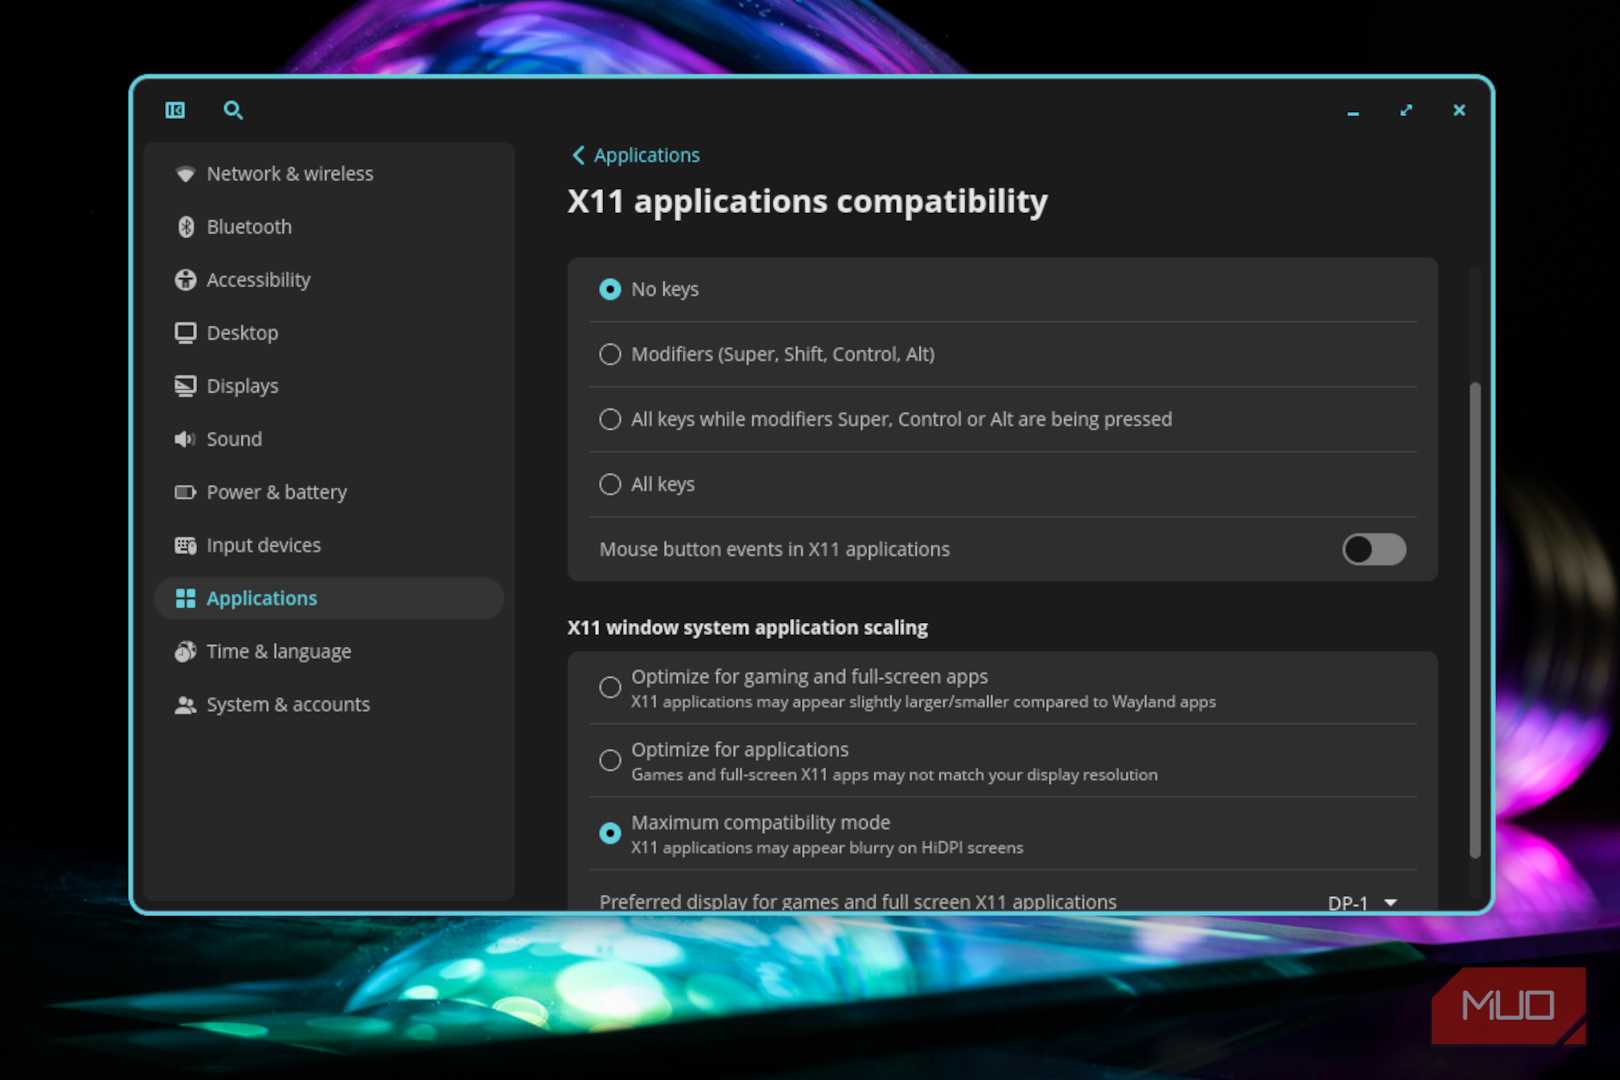Click the Applications grid icon

185,598
